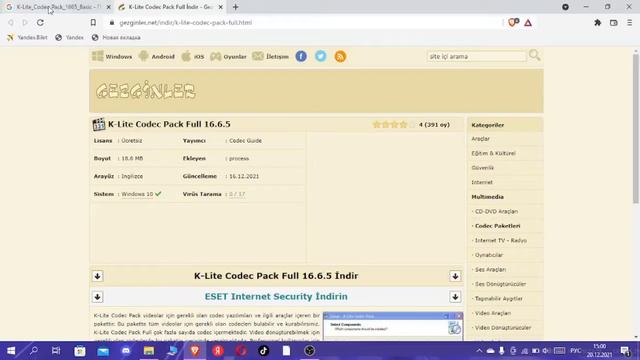Open the OBS Studio taskbar icon
This screenshot has width=640, height=360.
pos(309,351)
